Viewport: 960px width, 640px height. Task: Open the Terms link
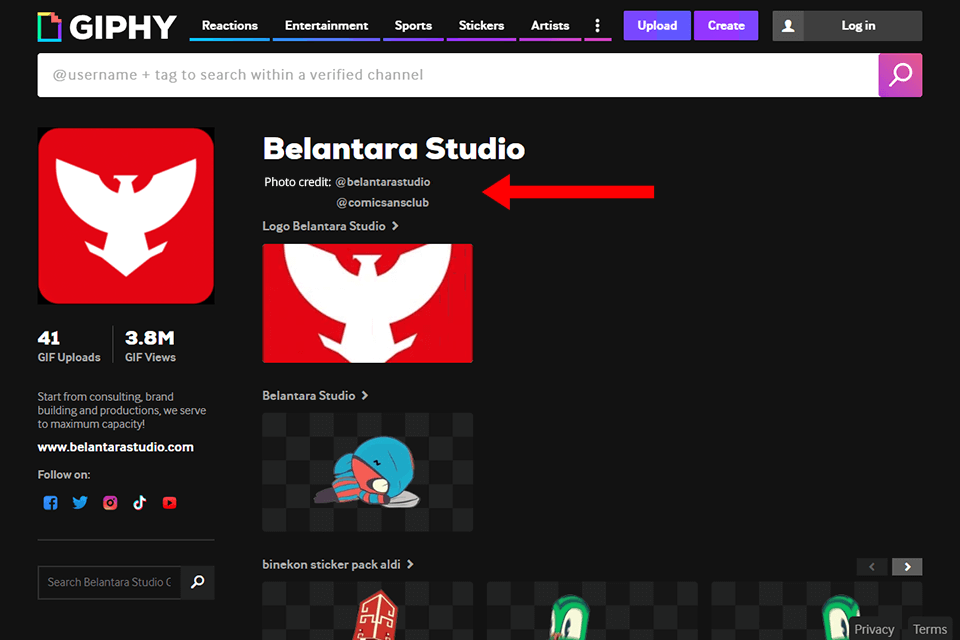click(x=930, y=629)
